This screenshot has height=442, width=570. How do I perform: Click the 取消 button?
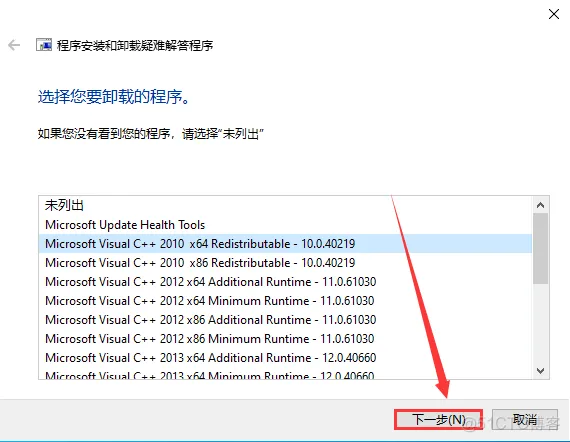(525, 419)
